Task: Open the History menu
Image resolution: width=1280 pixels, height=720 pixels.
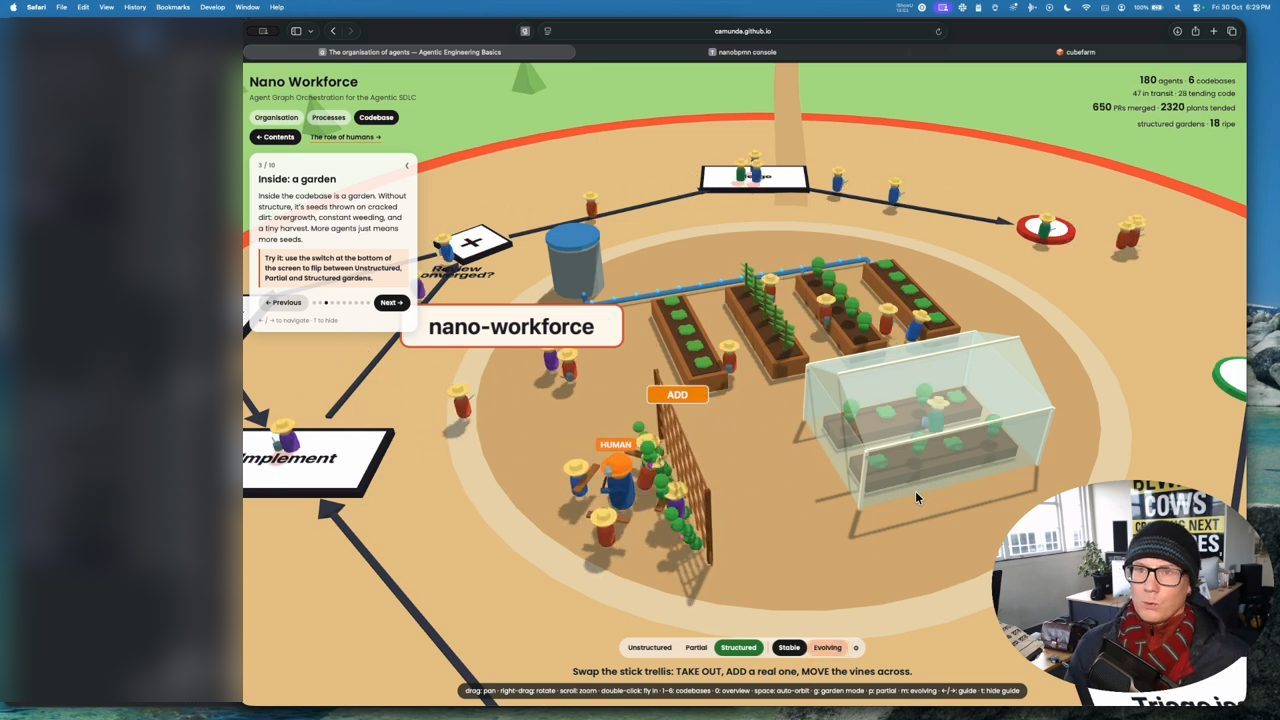Action: tap(135, 7)
